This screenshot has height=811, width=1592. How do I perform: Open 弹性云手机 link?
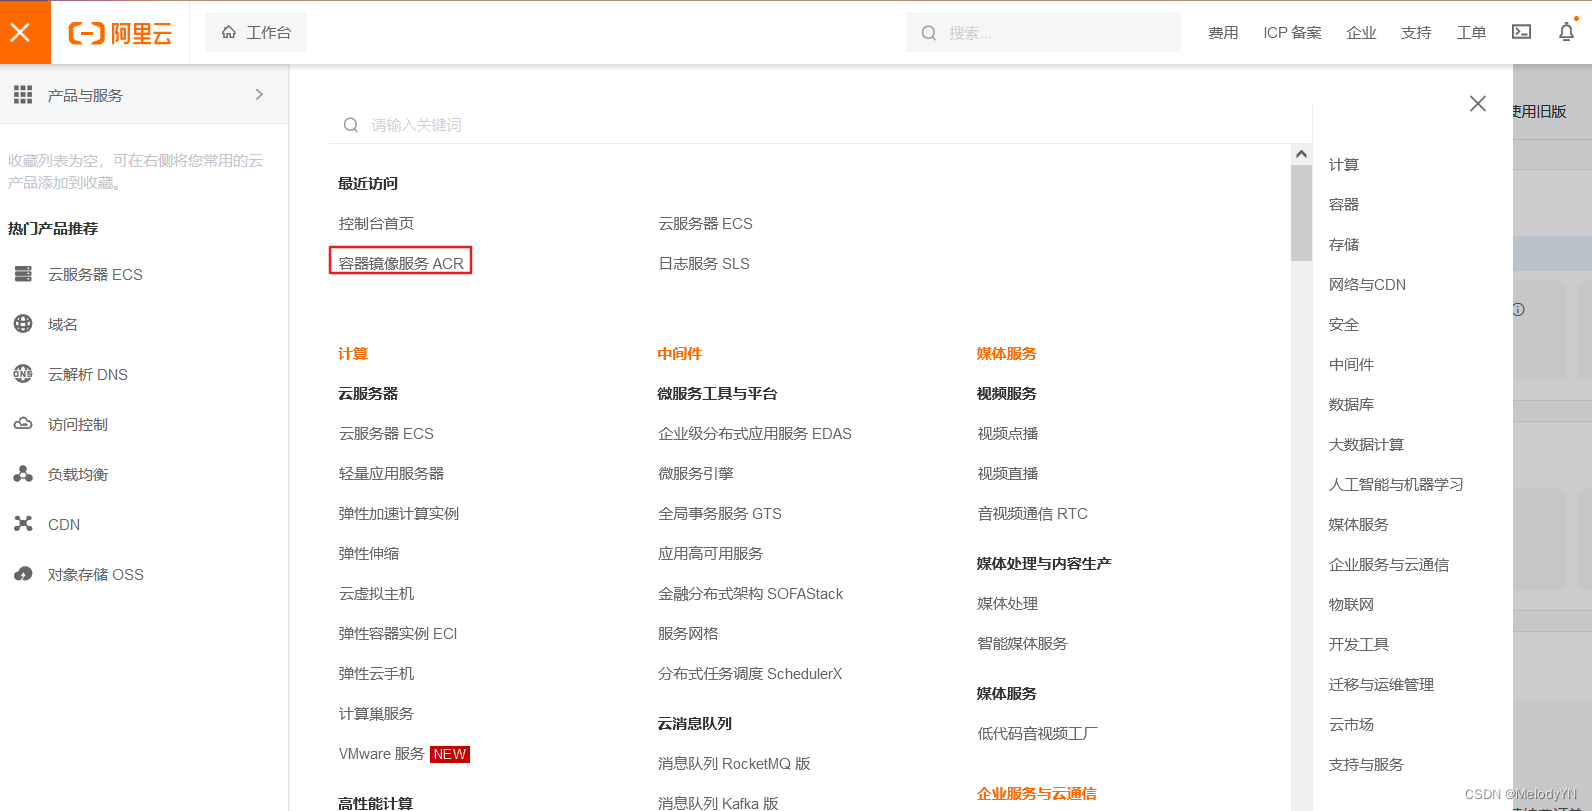pyautogui.click(x=376, y=673)
